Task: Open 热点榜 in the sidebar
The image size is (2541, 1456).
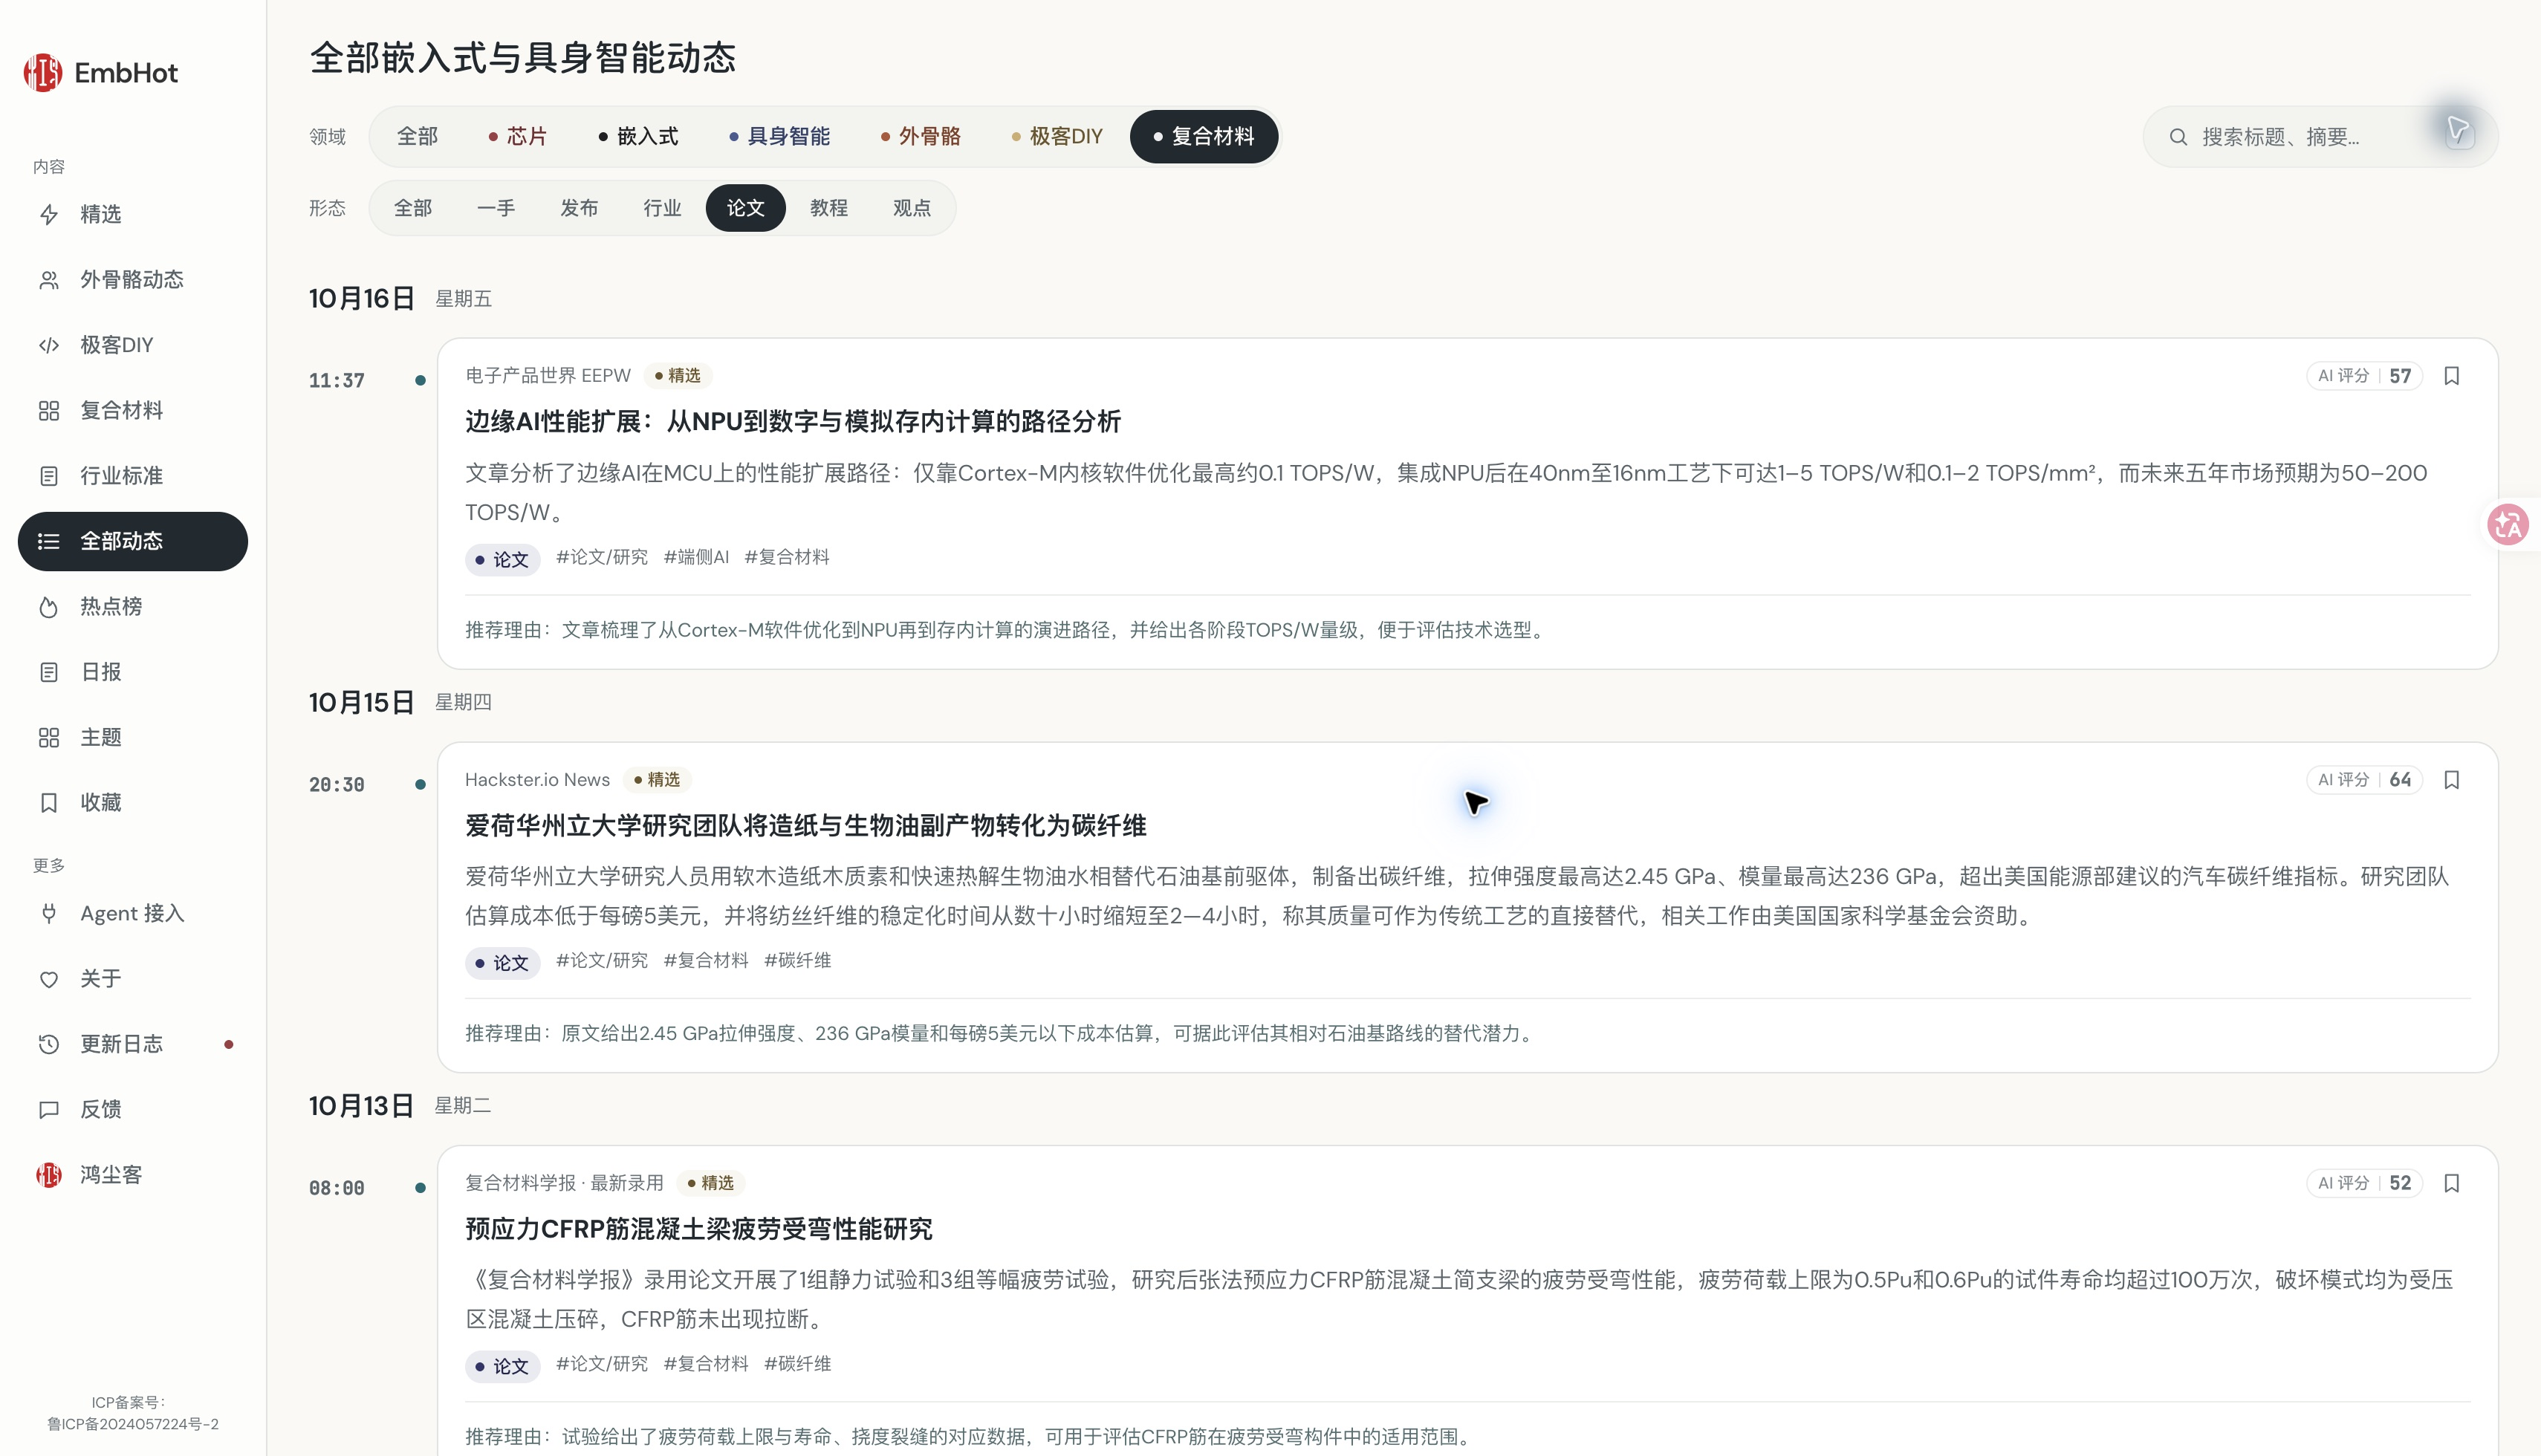Action: 132,607
